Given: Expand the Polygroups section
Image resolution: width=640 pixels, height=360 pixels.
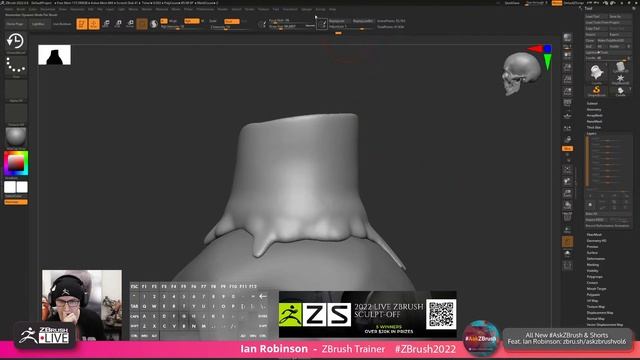Looking at the screenshot, I should pyautogui.click(x=594, y=277).
